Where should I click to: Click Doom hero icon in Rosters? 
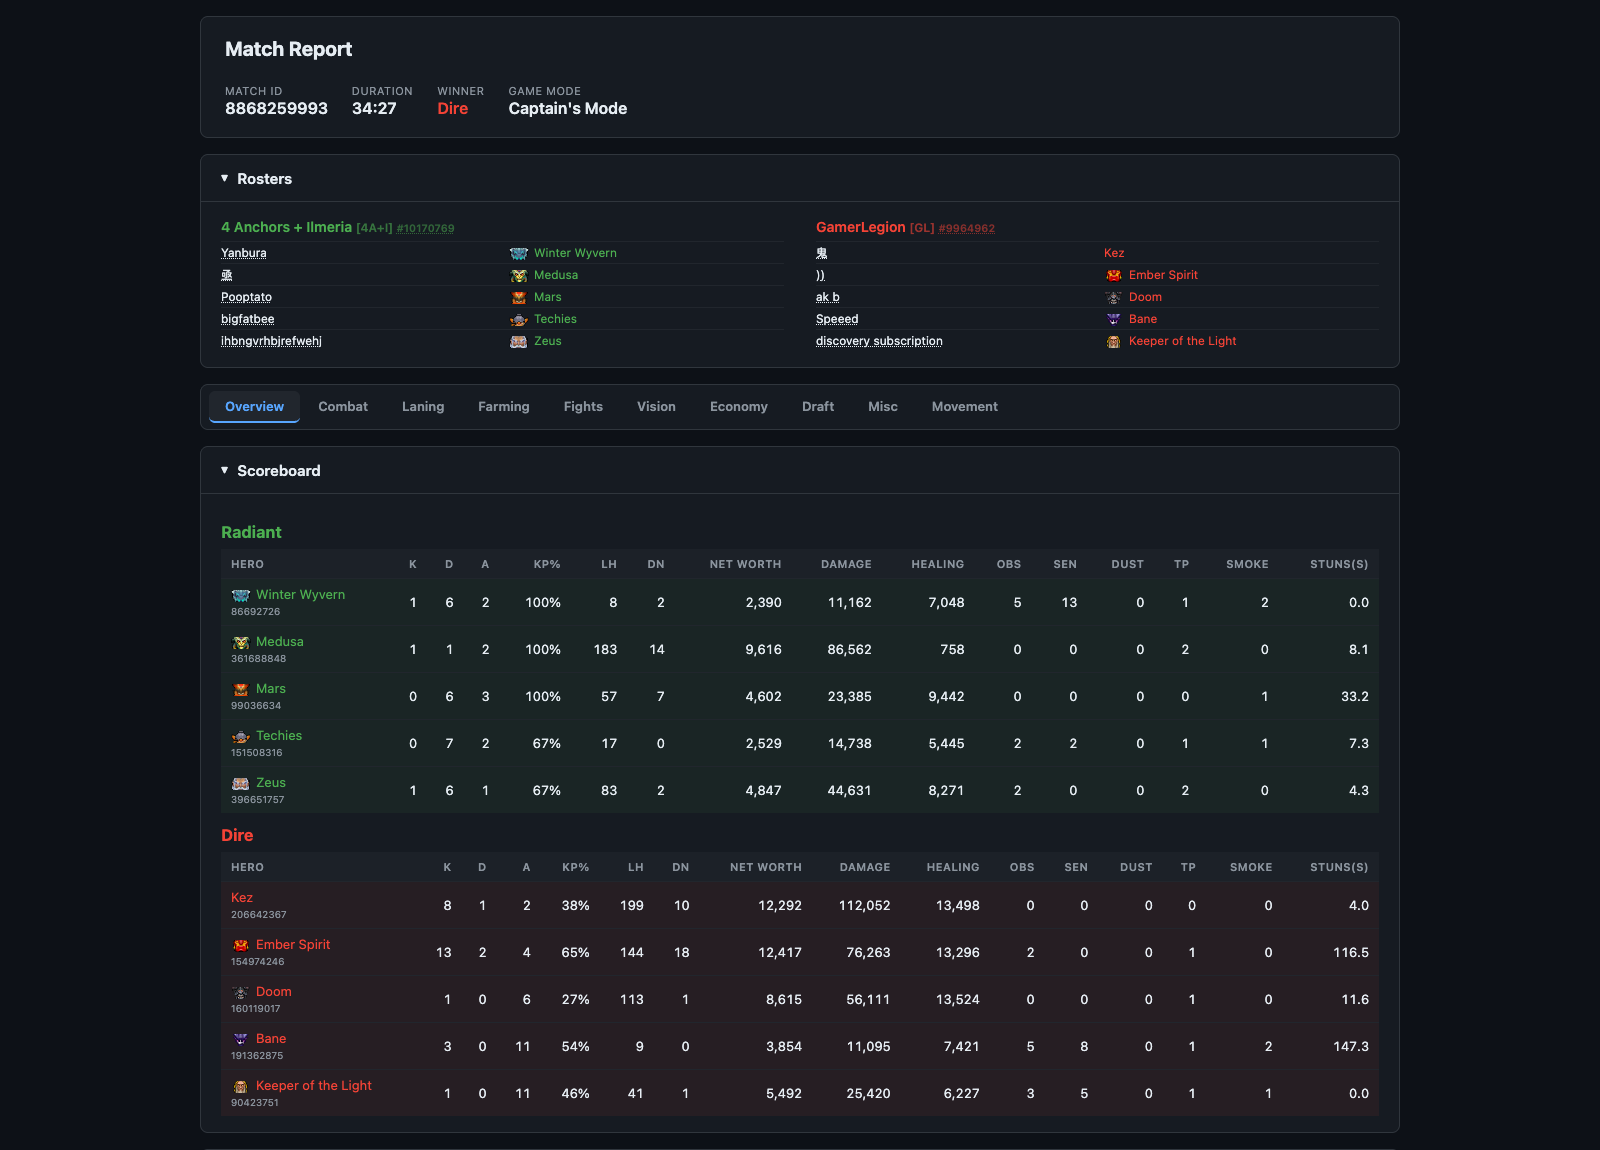1114,298
